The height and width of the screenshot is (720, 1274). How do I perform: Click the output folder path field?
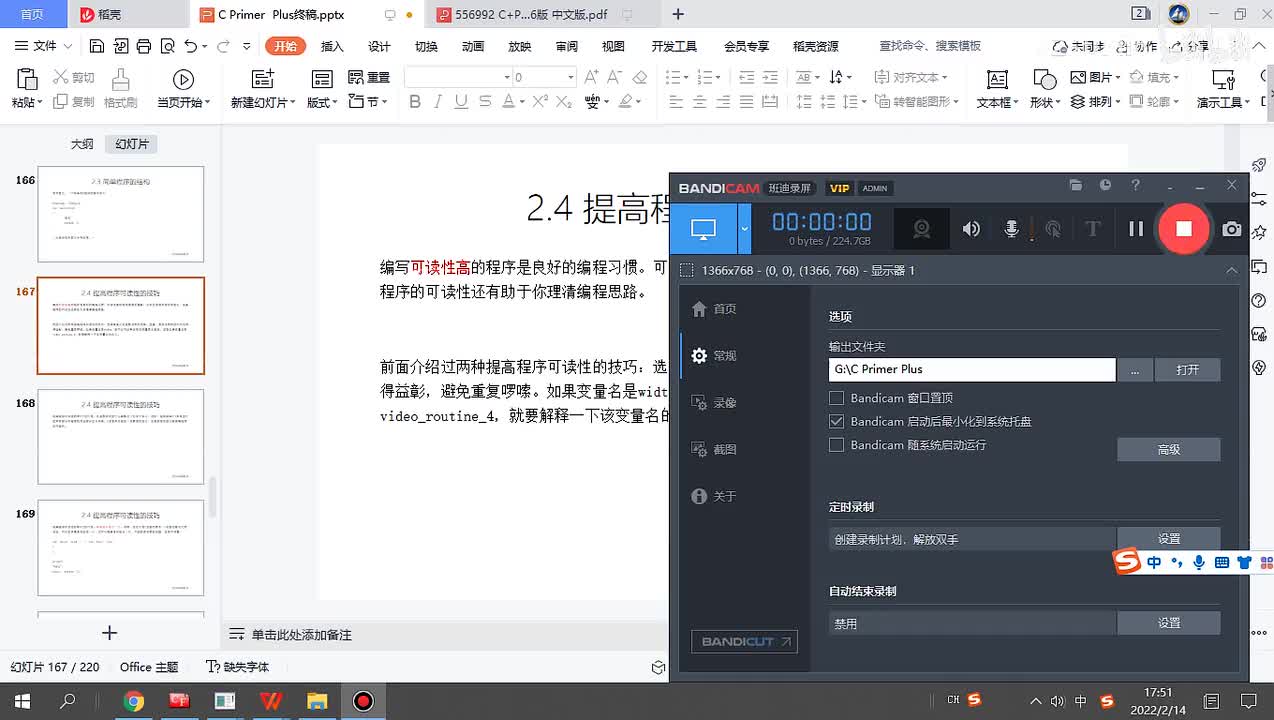(x=972, y=369)
